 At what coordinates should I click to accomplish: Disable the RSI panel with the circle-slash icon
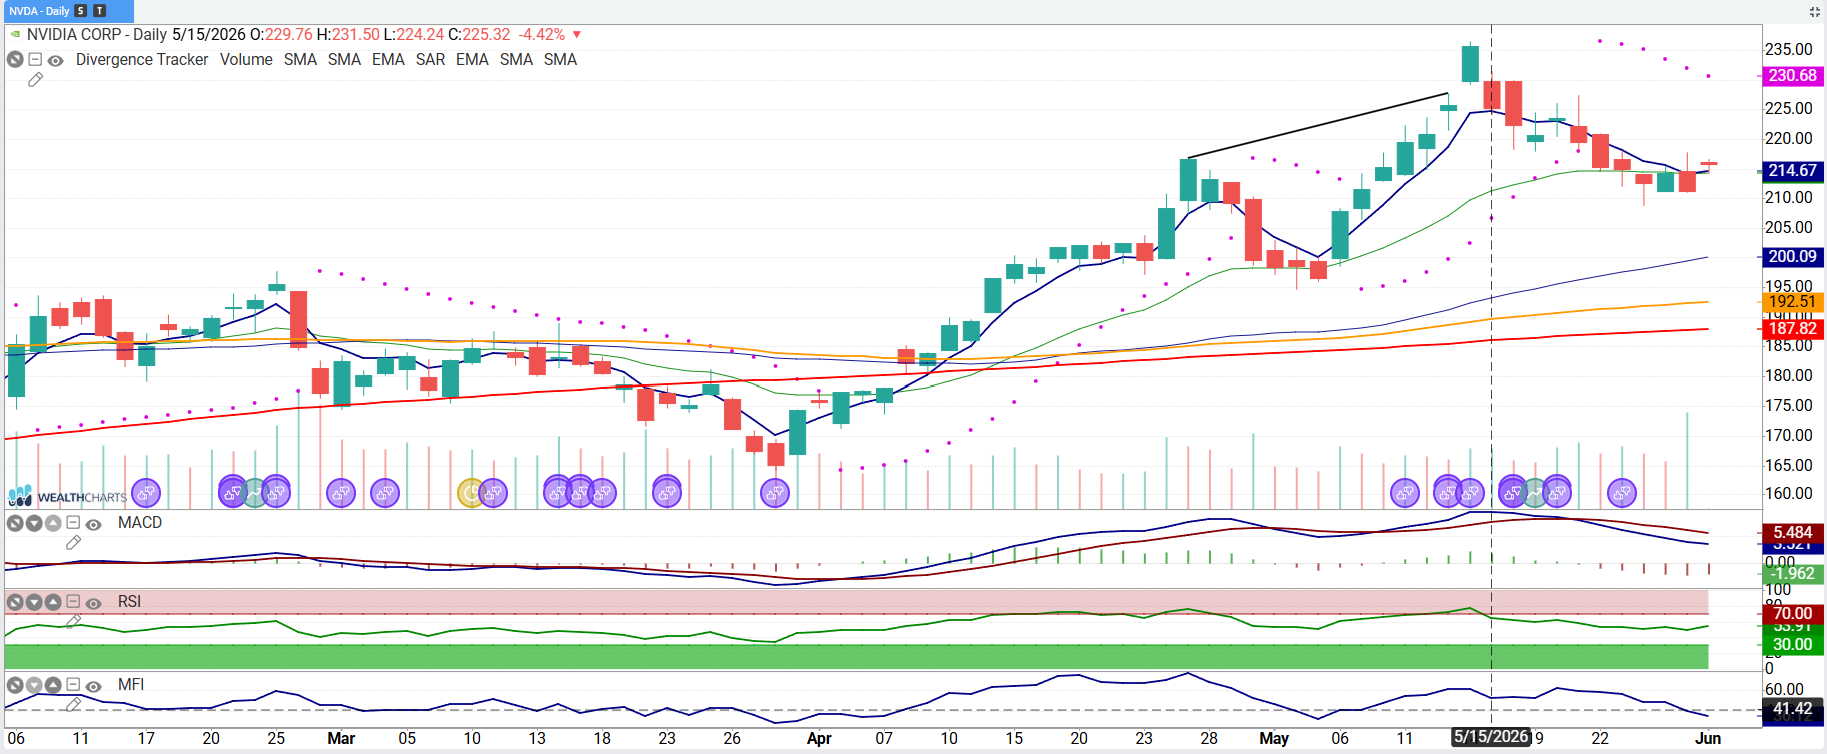[15, 602]
